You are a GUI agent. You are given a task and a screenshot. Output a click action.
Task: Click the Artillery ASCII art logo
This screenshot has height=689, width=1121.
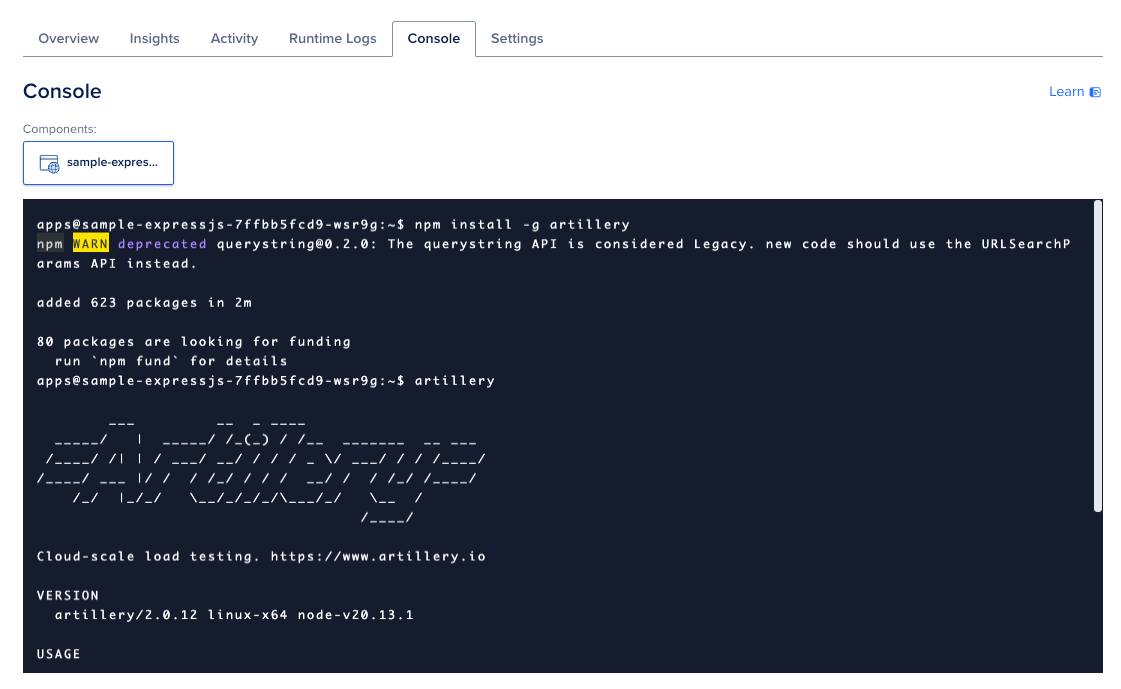point(261,472)
